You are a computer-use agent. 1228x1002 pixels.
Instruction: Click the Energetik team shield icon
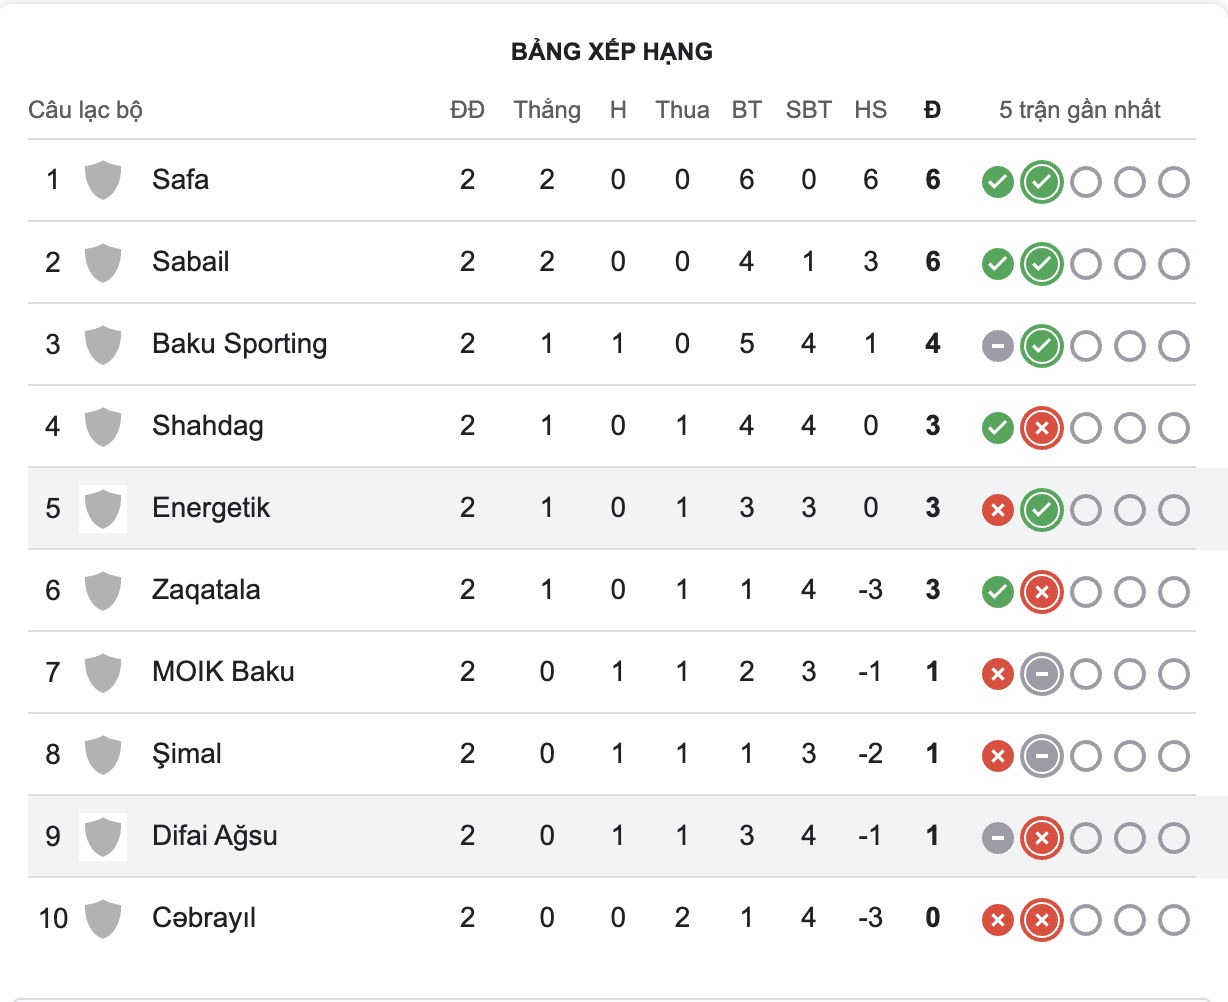(x=103, y=508)
